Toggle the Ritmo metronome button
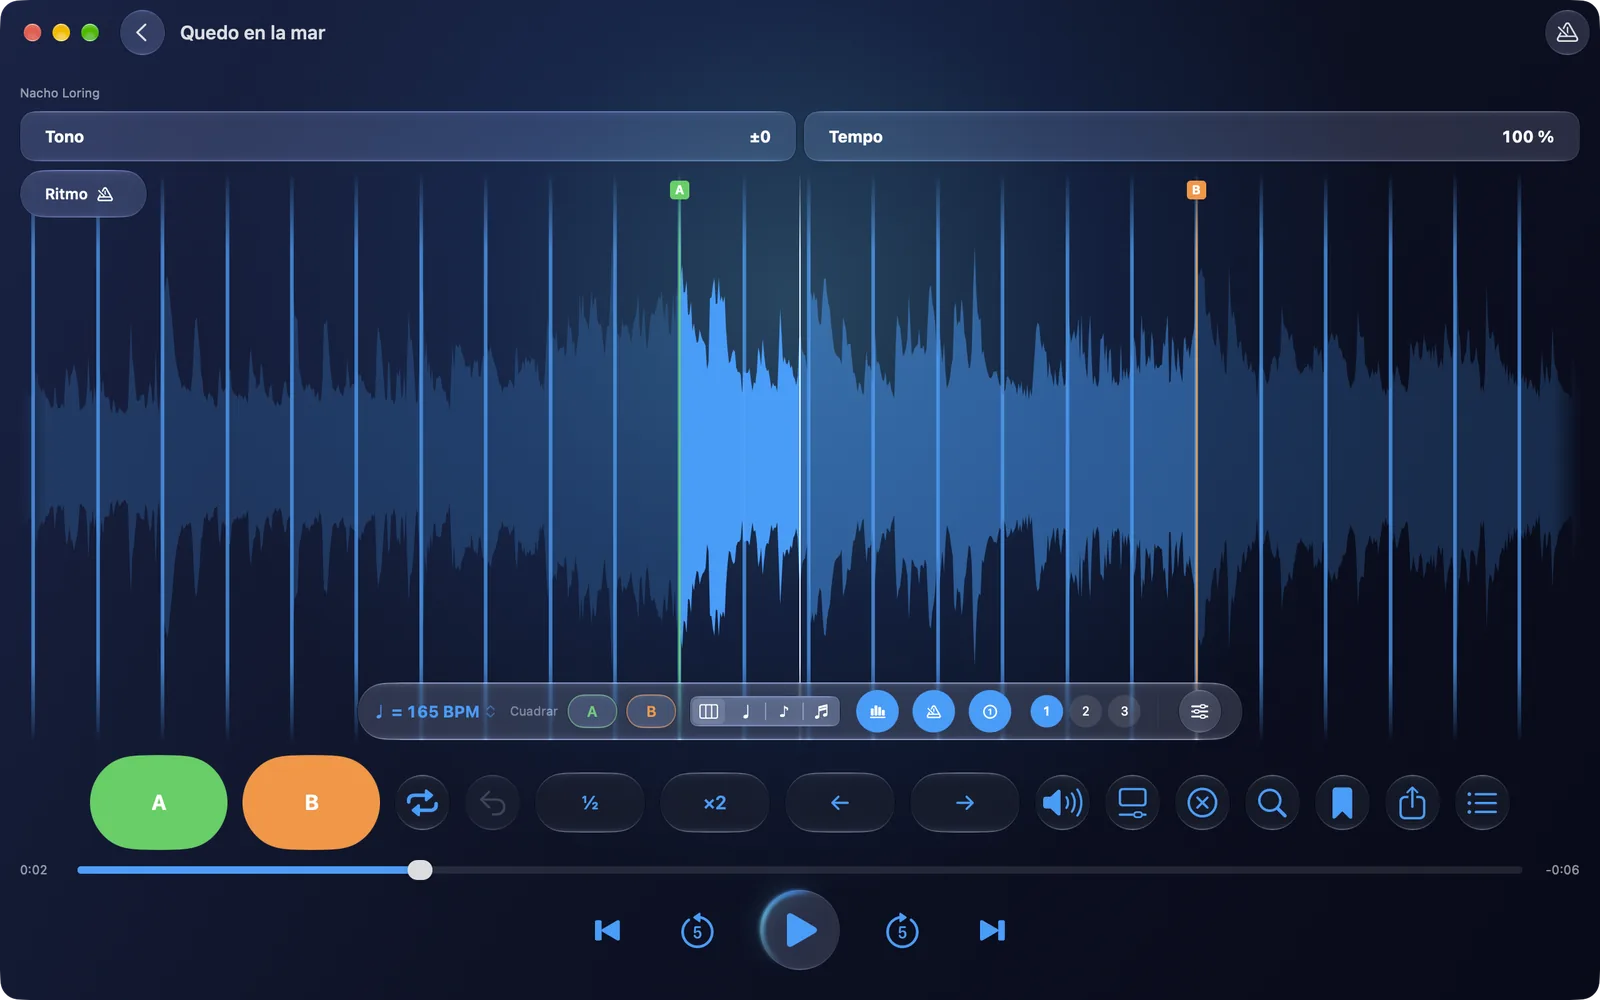The width and height of the screenshot is (1600, 1000). coord(83,194)
